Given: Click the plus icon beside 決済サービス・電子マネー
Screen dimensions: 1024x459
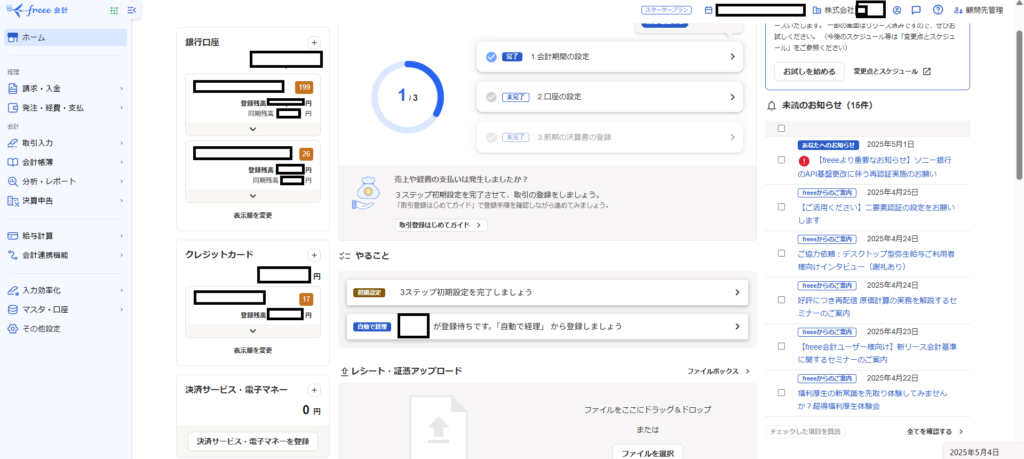Looking at the screenshot, I should click(x=314, y=390).
